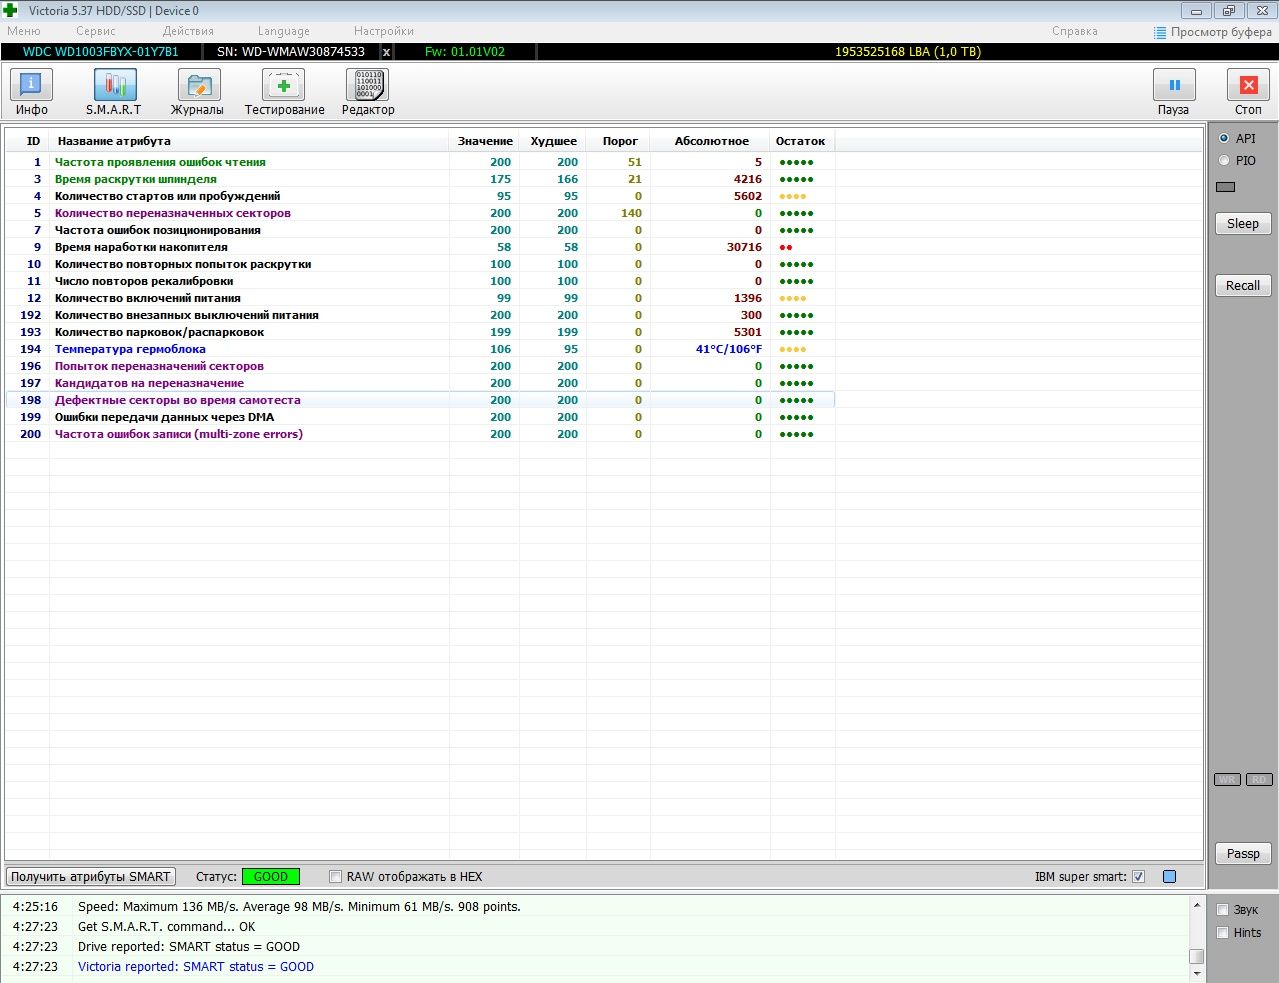Select row Время наработки накопителя
Screen dimensions: 1279x983
coord(420,247)
